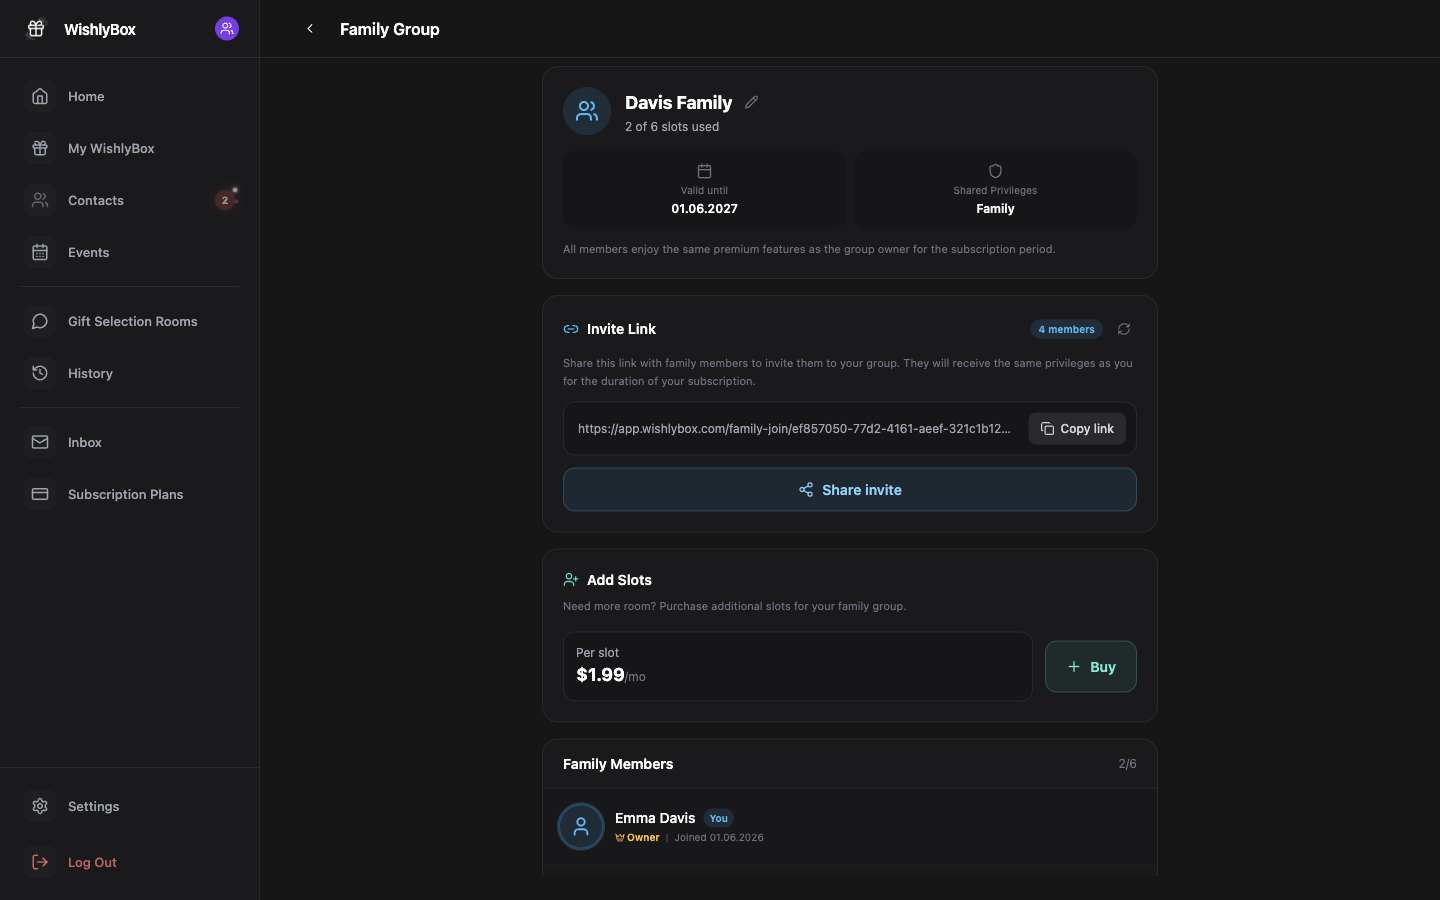Click Emma Davis's member avatar
The width and height of the screenshot is (1440, 900).
[581, 827]
